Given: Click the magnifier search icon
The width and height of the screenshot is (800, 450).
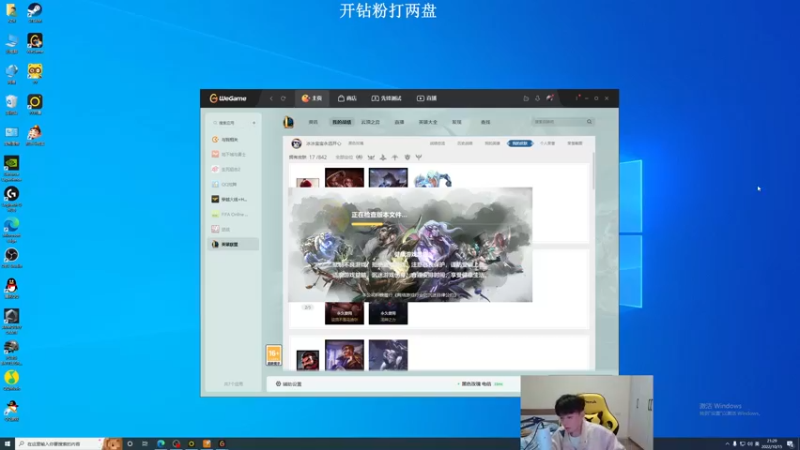Looking at the screenshot, I should click(x=589, y=122).
